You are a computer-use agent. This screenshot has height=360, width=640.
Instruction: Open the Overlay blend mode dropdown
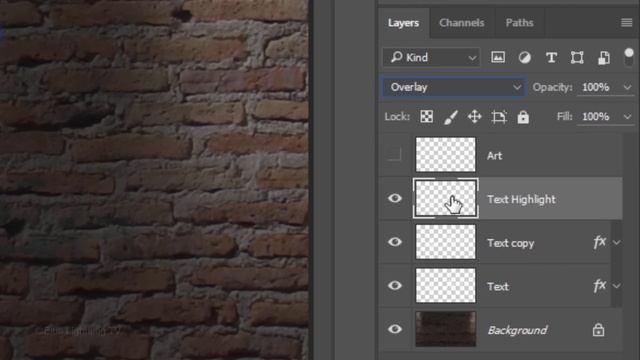[454, 87]
